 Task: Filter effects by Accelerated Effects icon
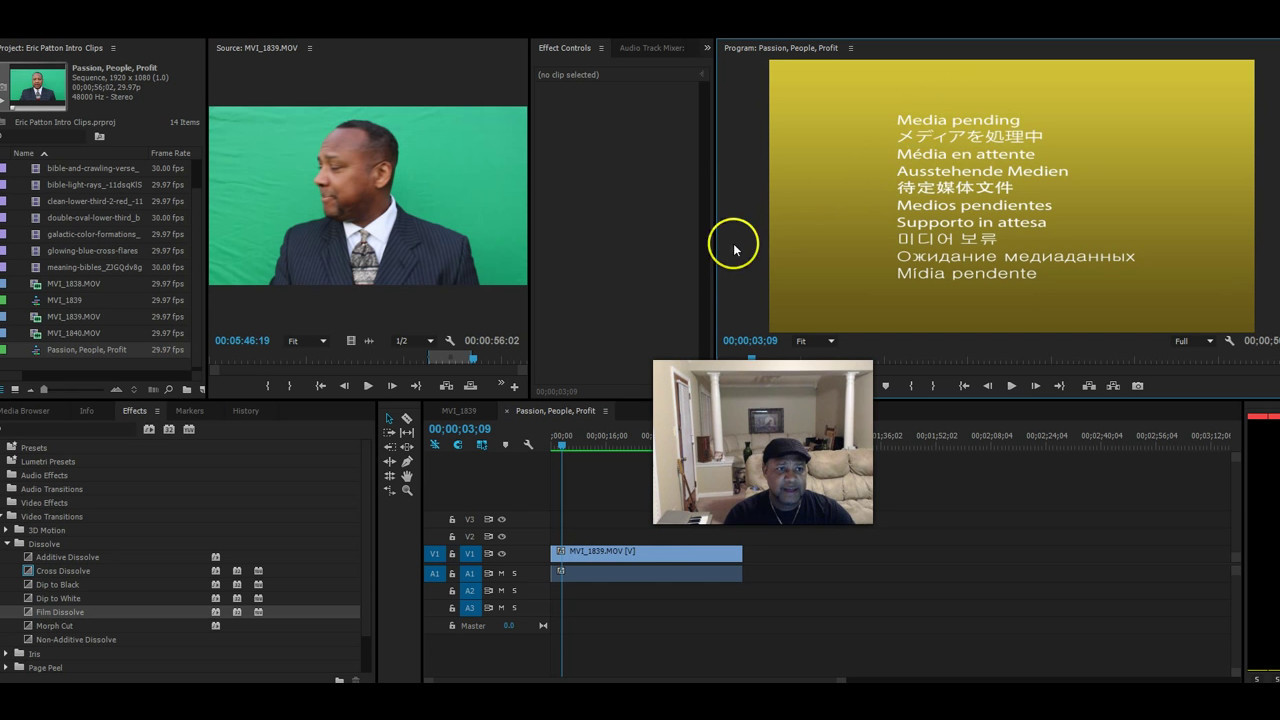tap(149, 429)
